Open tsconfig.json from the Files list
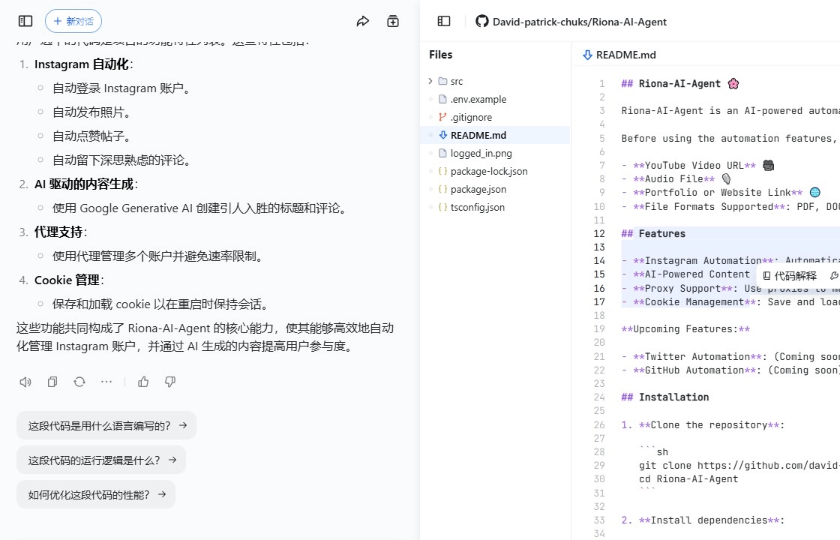The width and height of the screenshot is (840, 540). (x=477, y=207)
